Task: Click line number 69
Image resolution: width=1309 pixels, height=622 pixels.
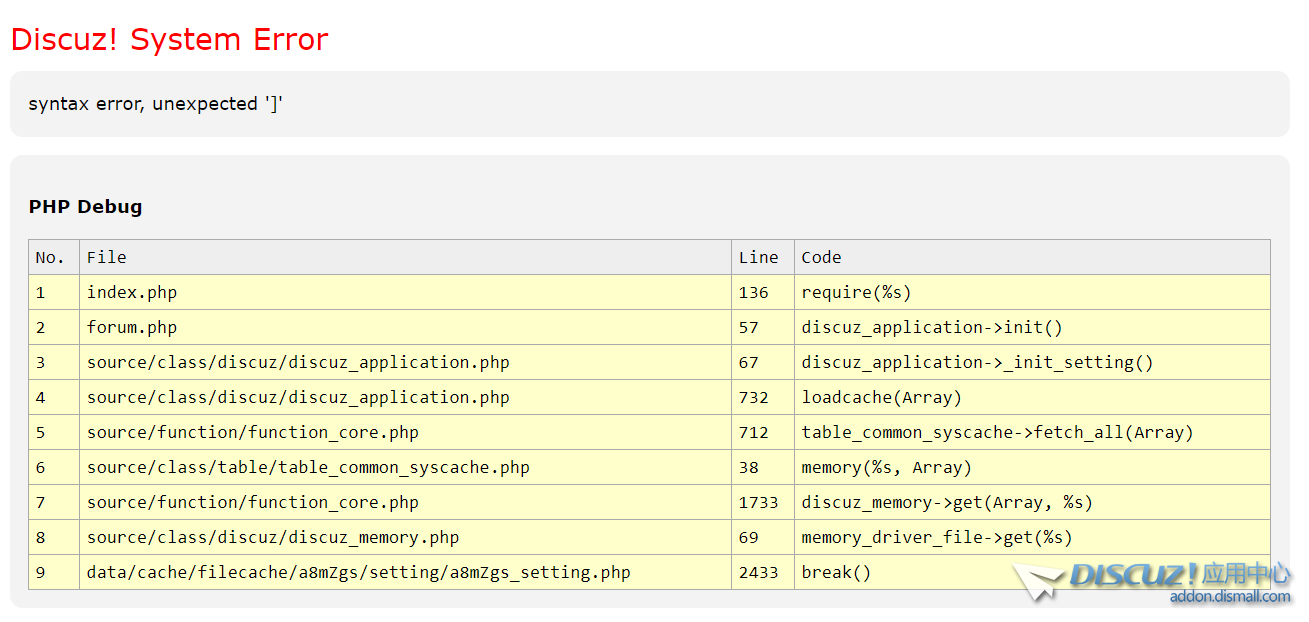Action: pos(763,537)
